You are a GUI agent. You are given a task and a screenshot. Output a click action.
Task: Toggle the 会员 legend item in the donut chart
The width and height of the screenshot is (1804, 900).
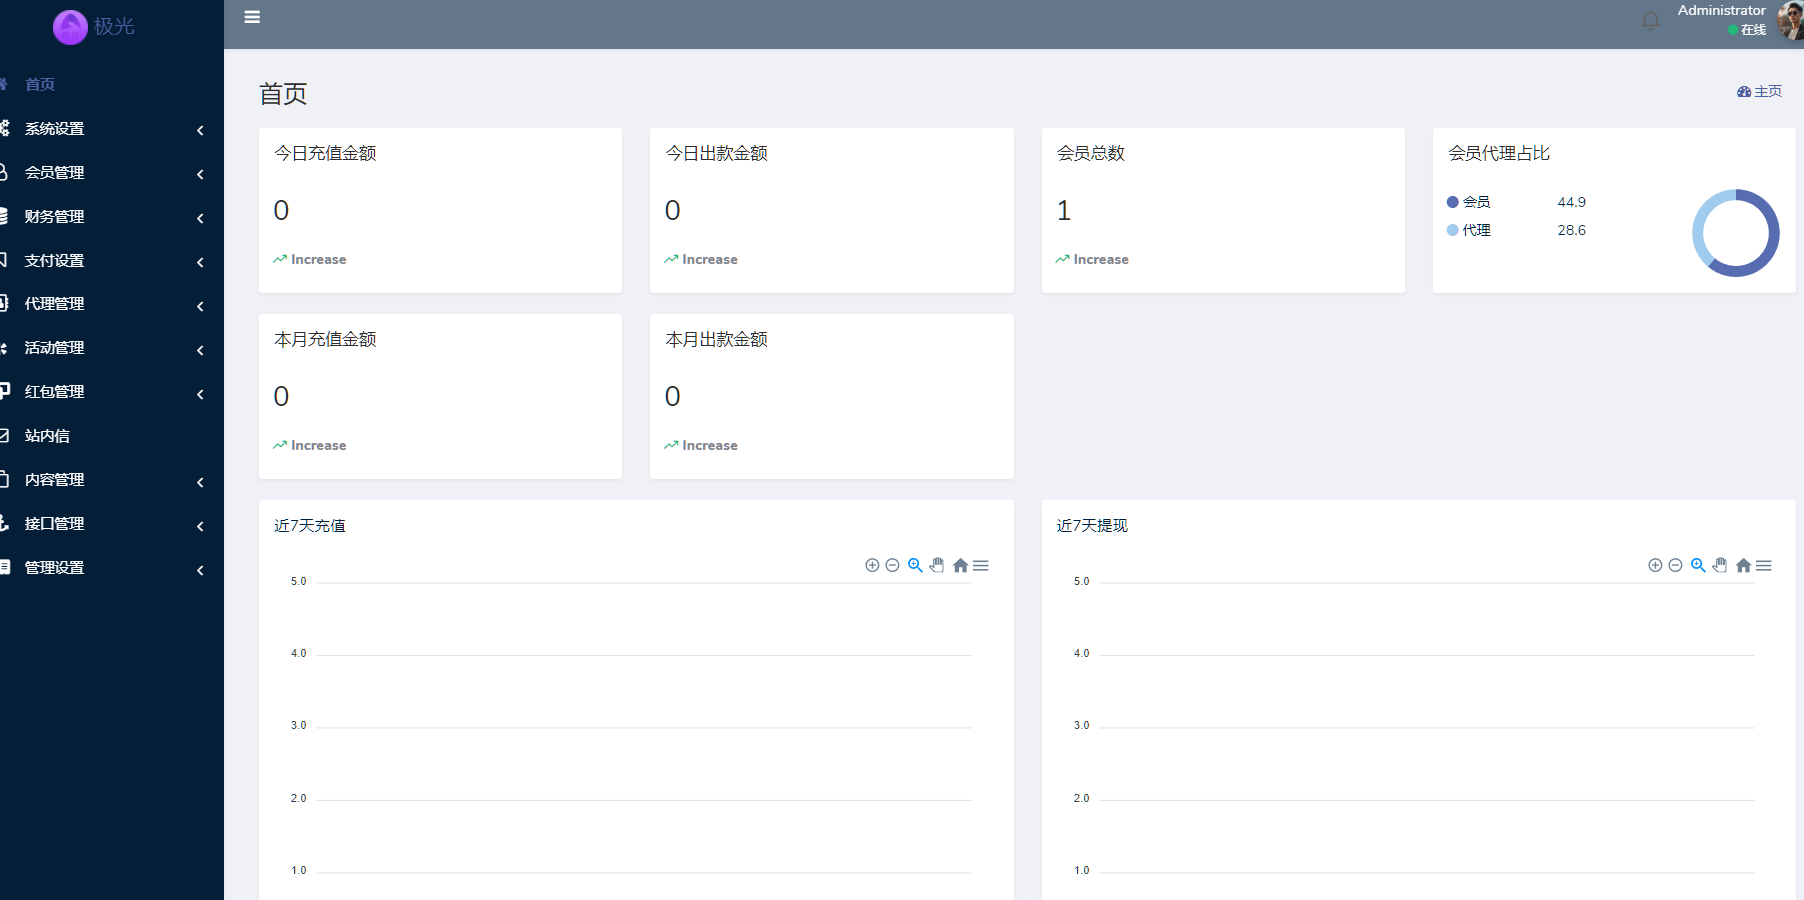pos(1472,201)
